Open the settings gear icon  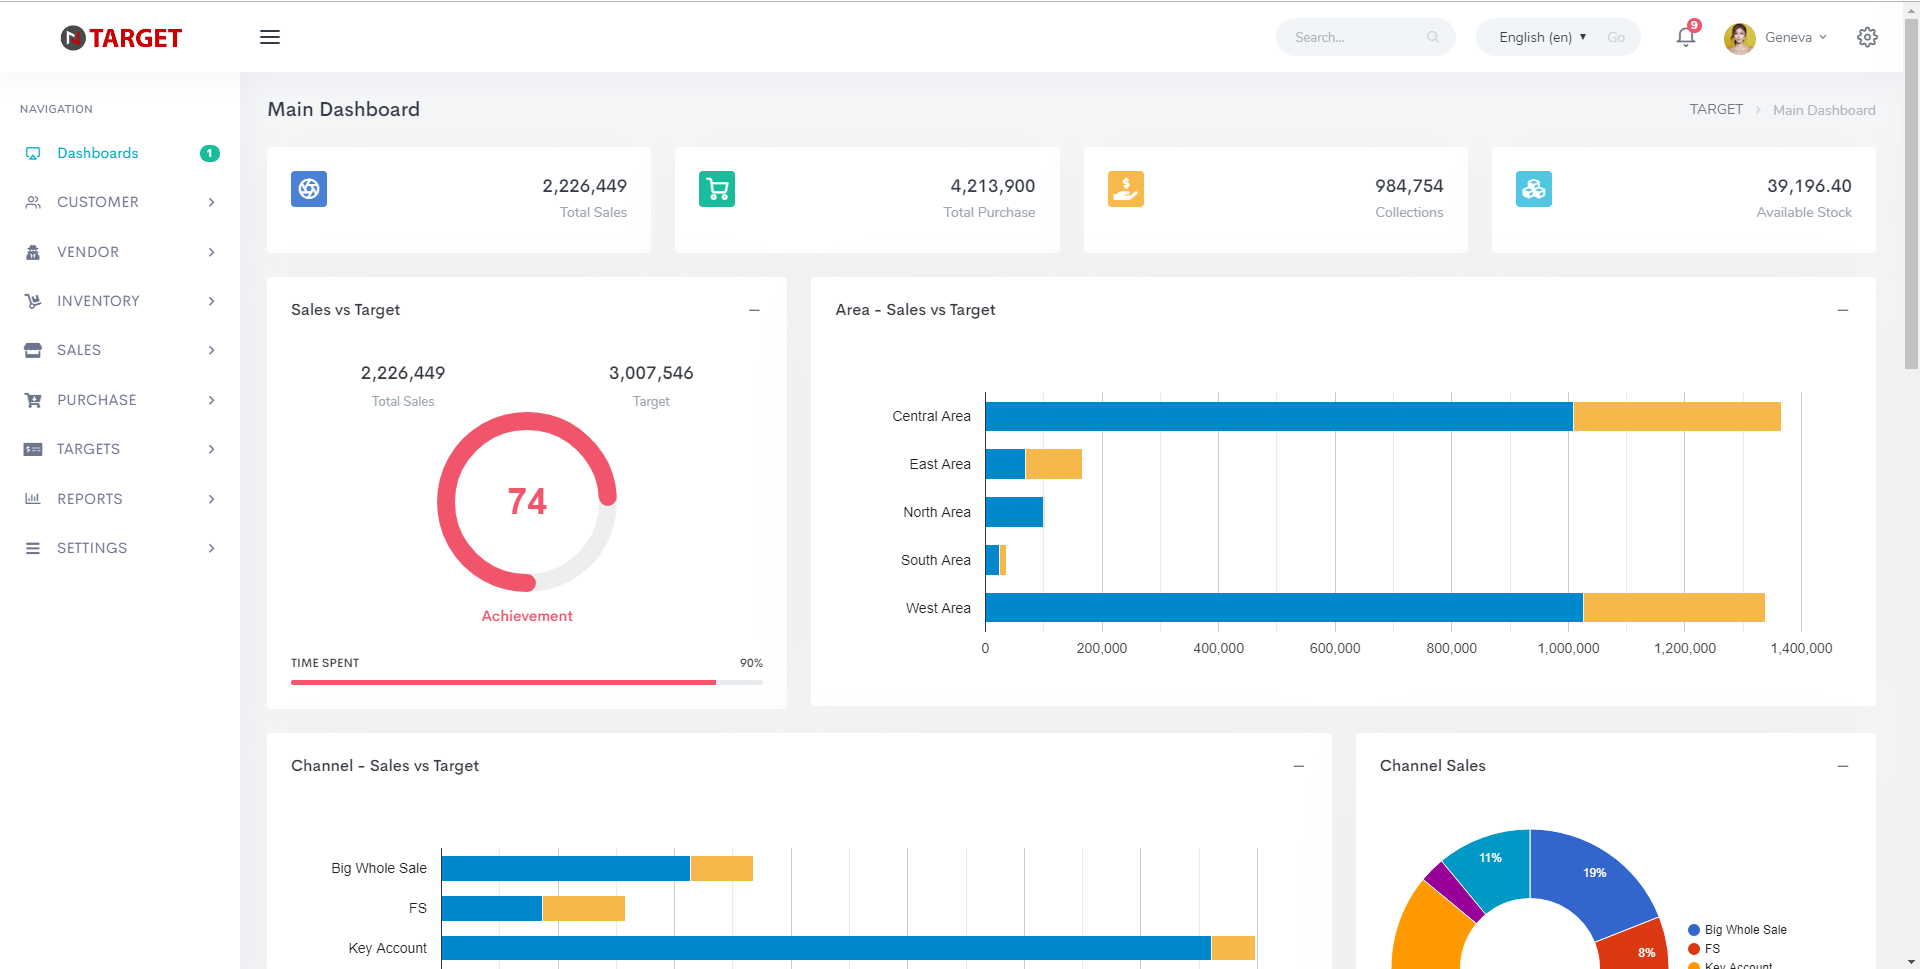(1867, 37)
